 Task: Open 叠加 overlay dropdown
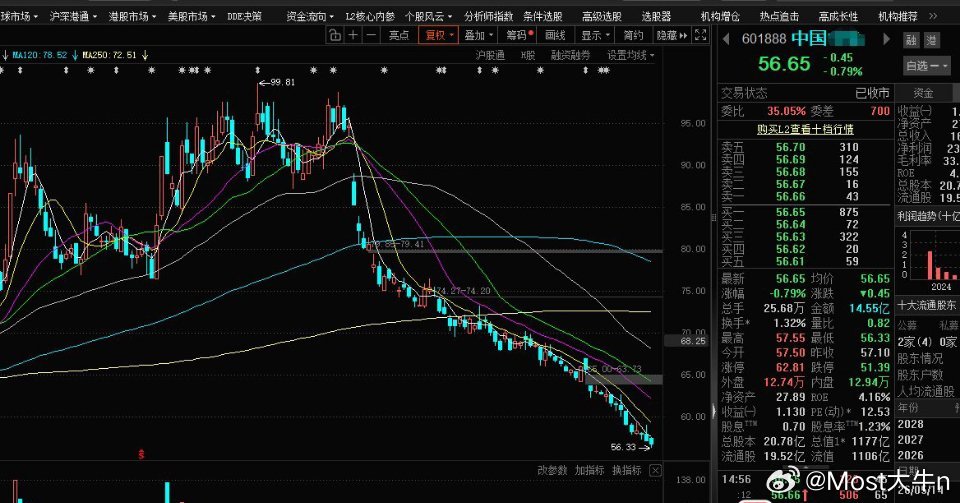coord(479,35)
